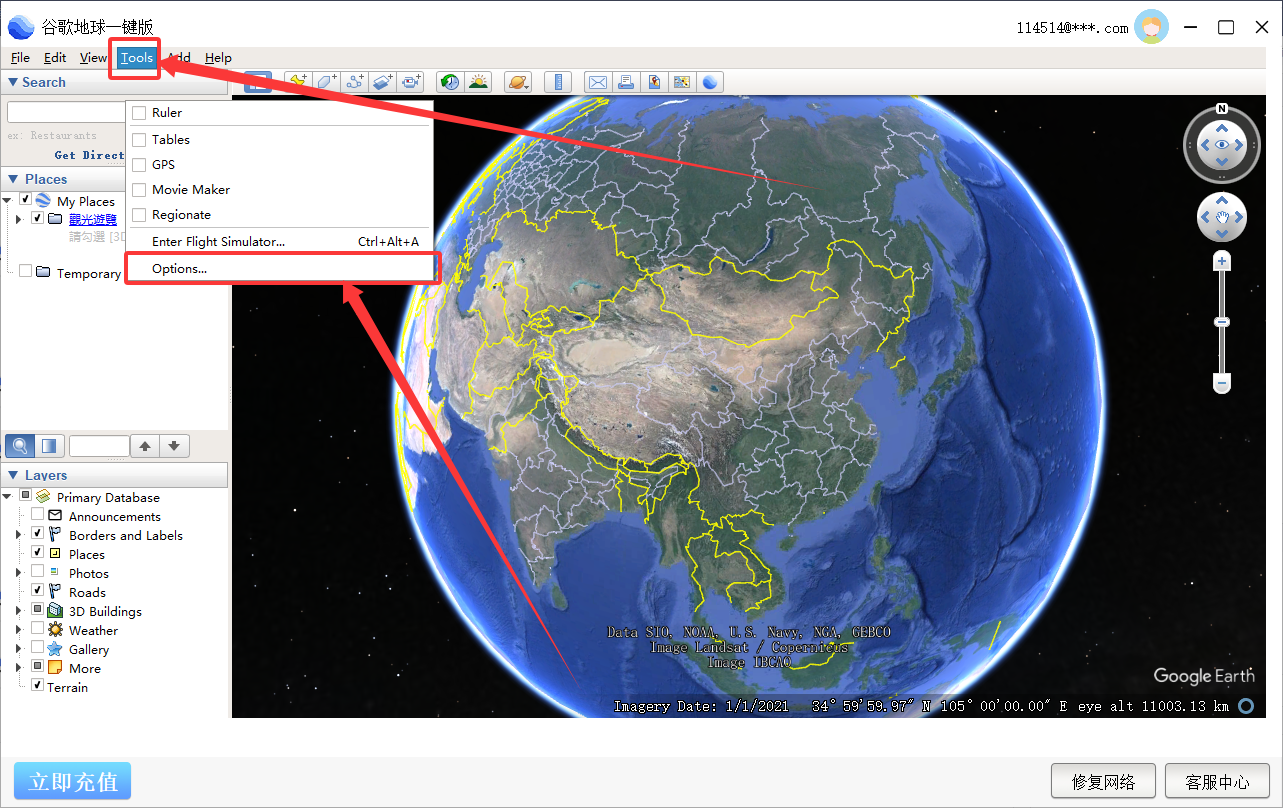Check the Movie Maker menu option
This screenshot has width=1283, height=808.
coord(139,190)
